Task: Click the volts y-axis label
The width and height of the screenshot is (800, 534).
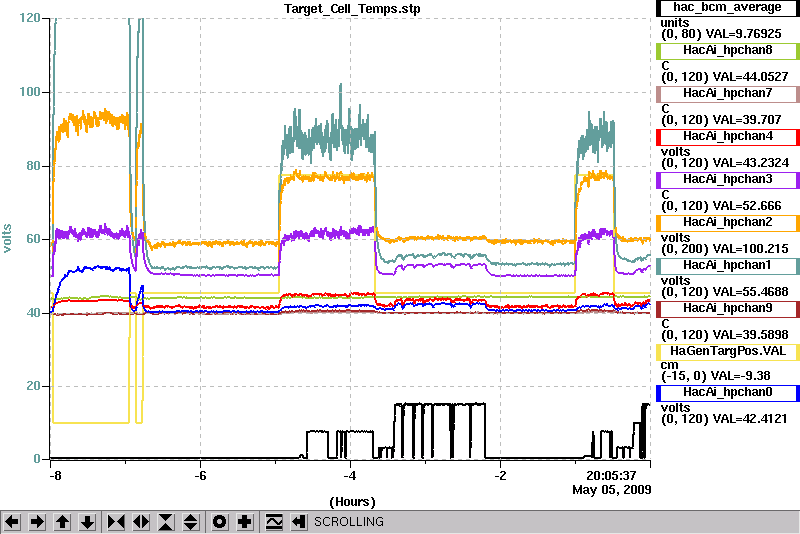Action: coord(7,239)
